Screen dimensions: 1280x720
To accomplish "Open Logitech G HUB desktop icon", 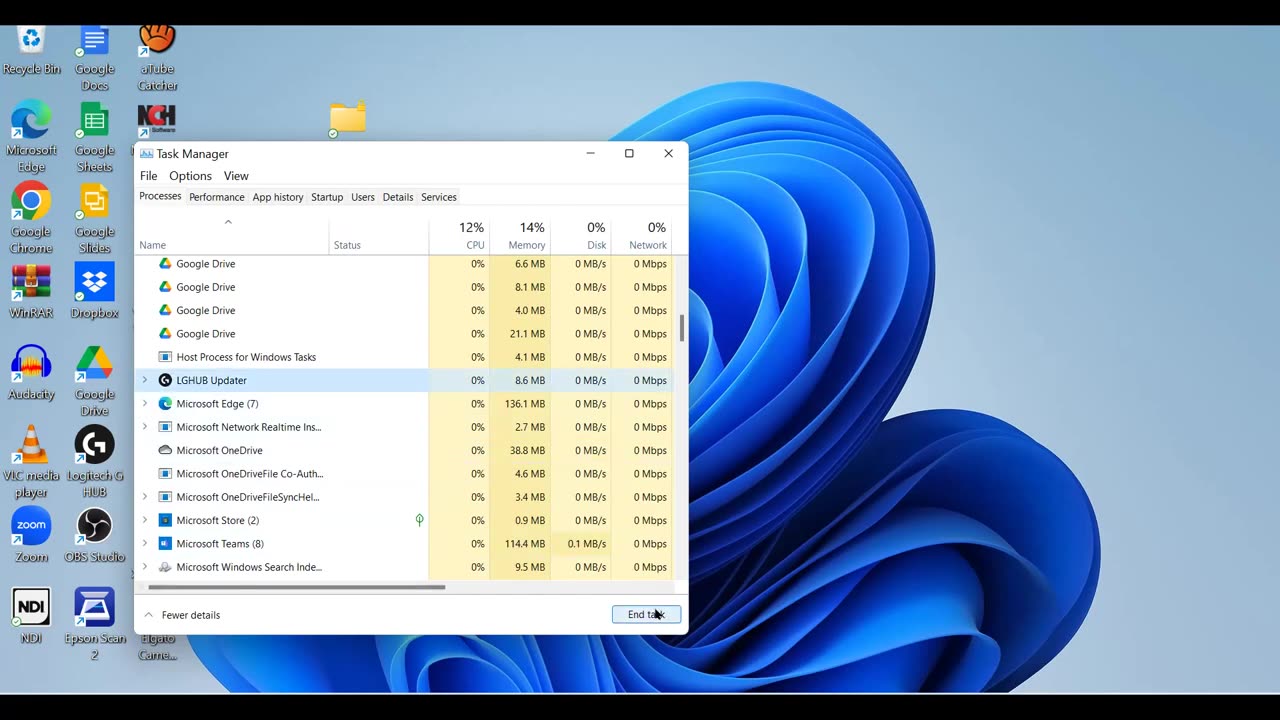I will 94,461.
